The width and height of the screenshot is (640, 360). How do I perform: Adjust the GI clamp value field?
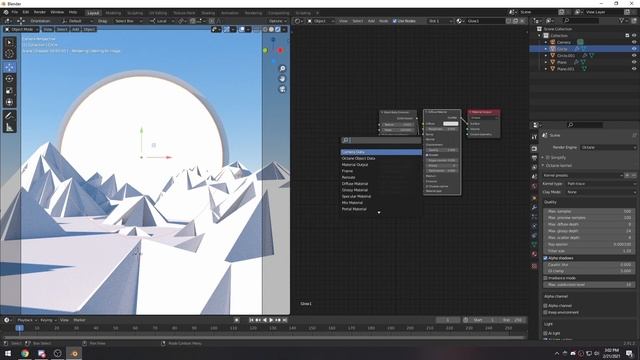pos(589,271)
